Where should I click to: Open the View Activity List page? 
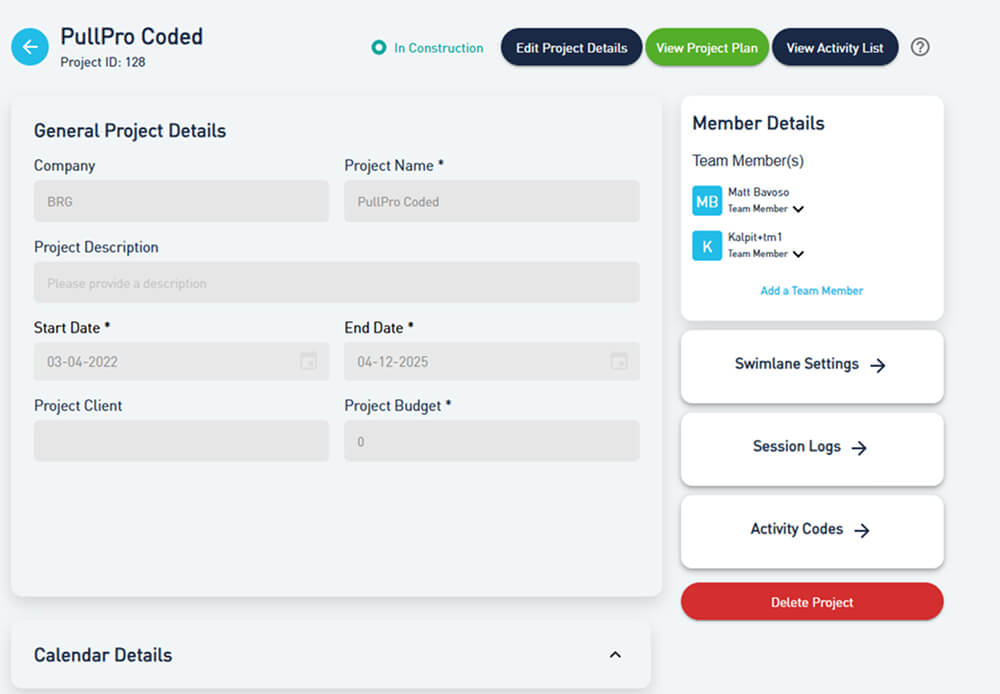point(835,48)
